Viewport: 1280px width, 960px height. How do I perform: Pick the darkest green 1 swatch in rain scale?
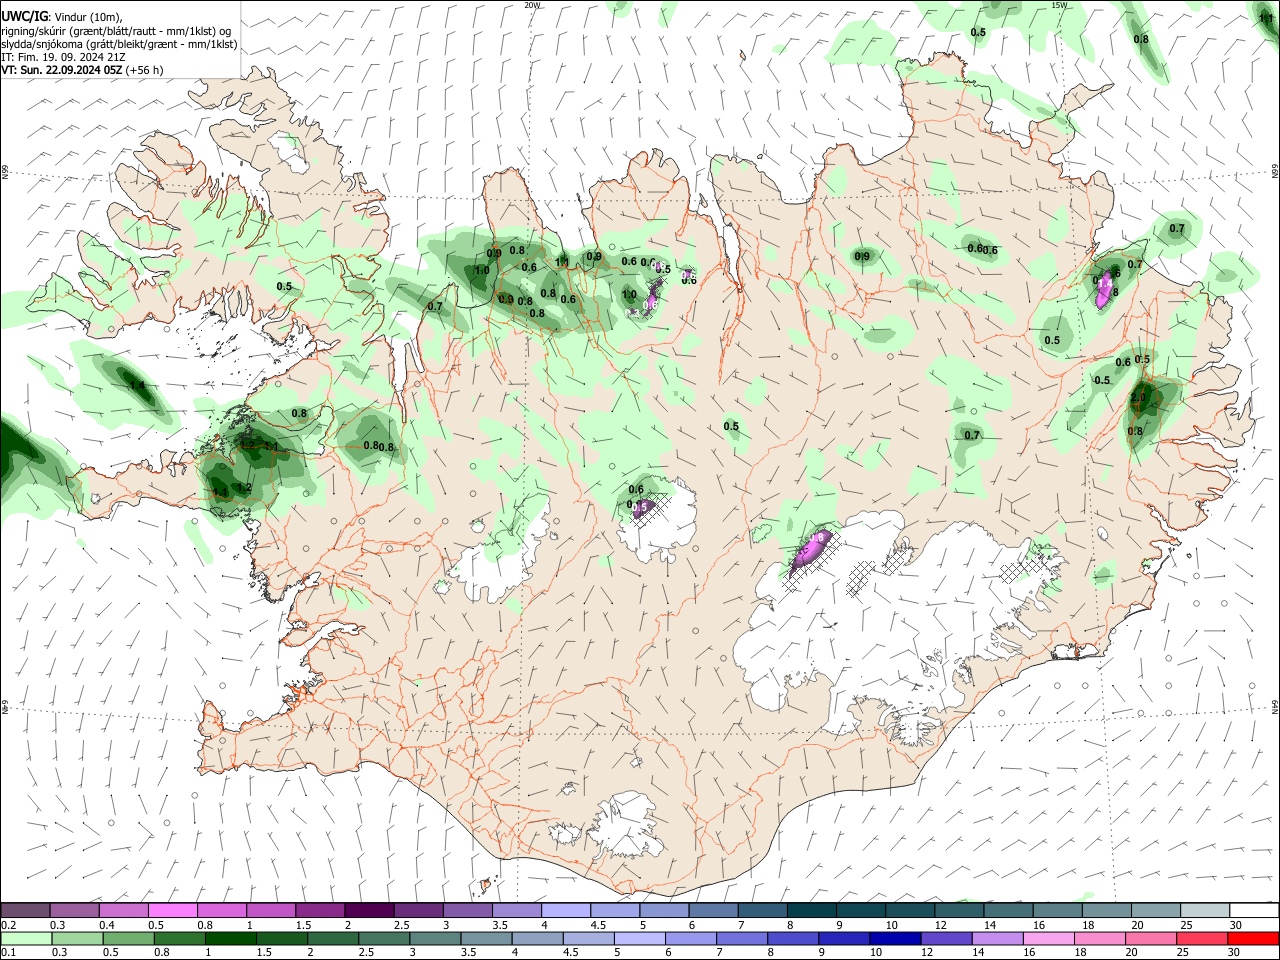click(x=230, y=938)
